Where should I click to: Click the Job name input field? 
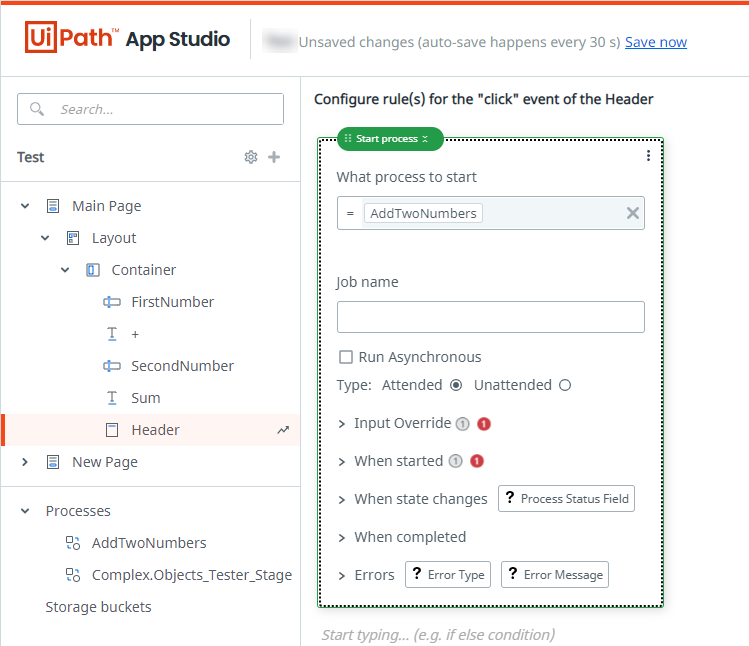[490, 317]
